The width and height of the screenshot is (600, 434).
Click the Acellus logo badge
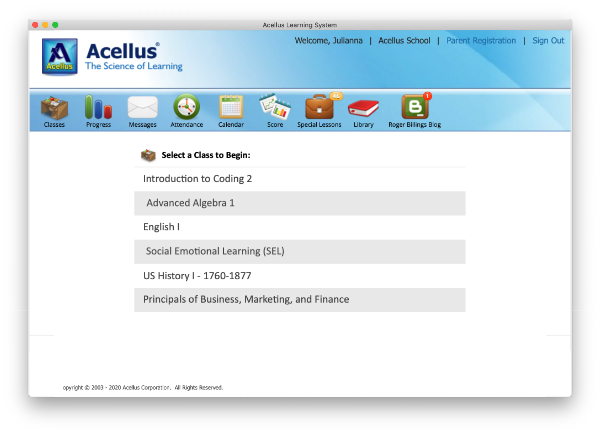point(60,56)
